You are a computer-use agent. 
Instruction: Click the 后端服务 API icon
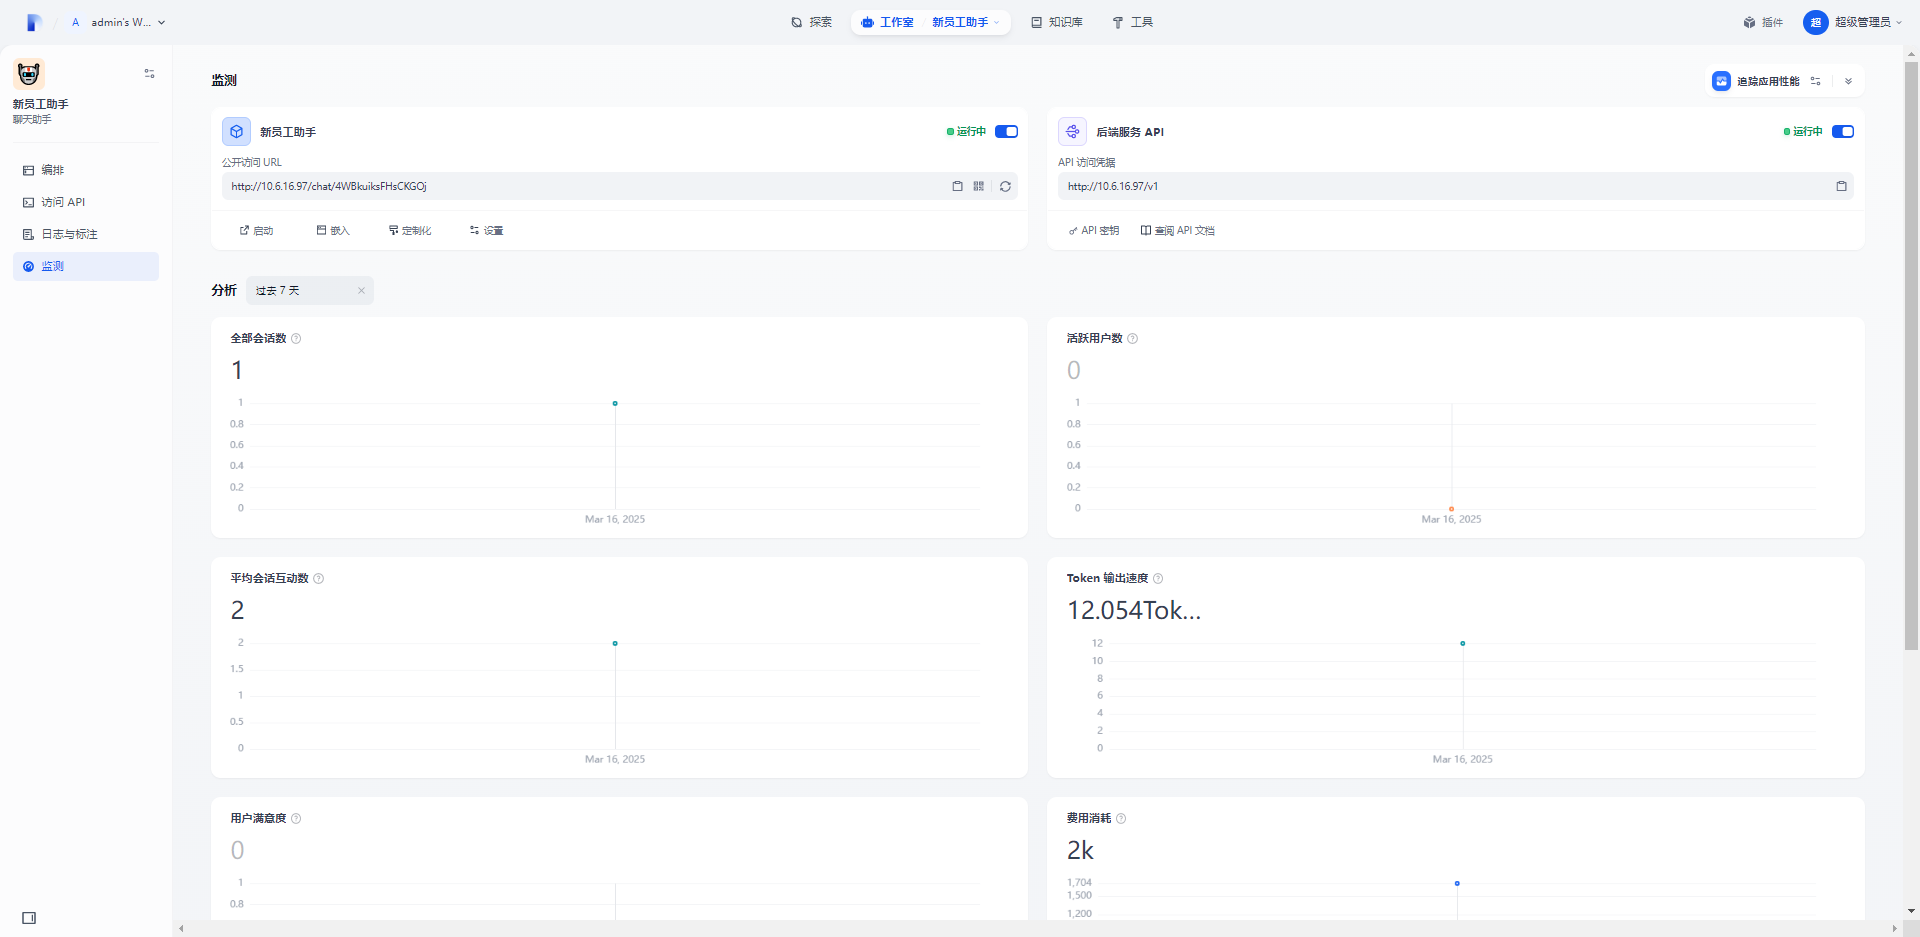(x=1072, y=131)
